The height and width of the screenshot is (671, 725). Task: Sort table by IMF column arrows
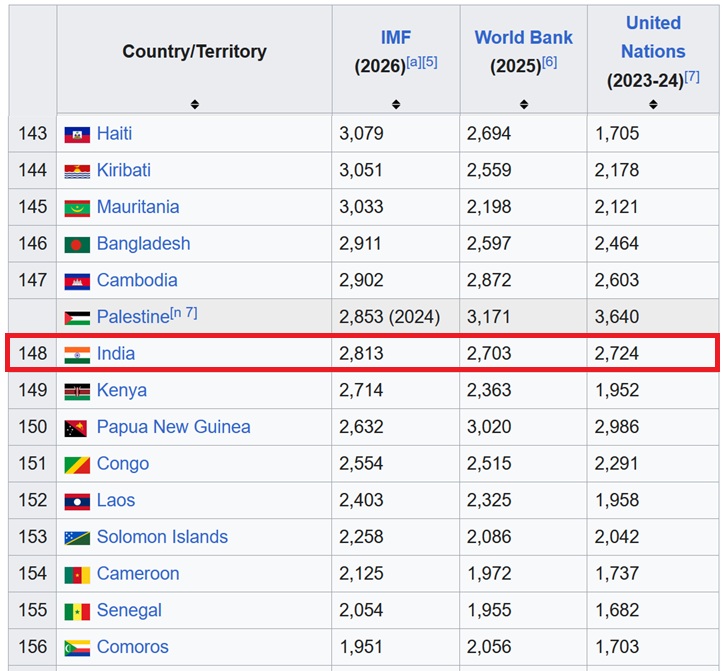point(396,104)
